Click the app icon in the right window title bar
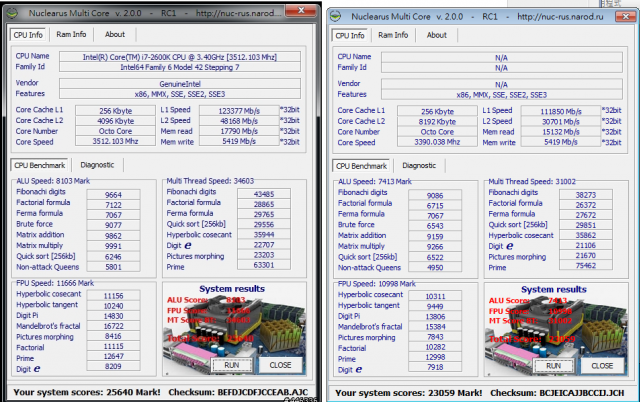The height and width of the screenshot is (402, 640). click(336, 17)
